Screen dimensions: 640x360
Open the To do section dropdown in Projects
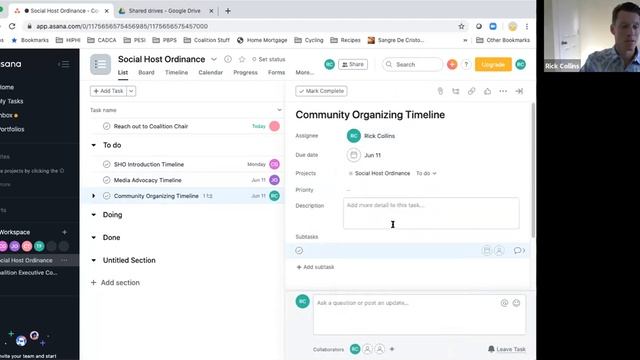click(426, 173)
